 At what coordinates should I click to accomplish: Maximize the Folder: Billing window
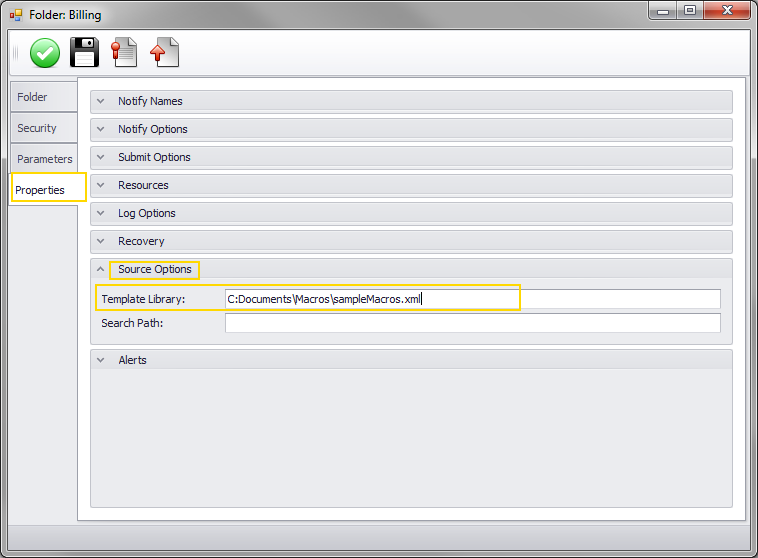tap(690, 11)
